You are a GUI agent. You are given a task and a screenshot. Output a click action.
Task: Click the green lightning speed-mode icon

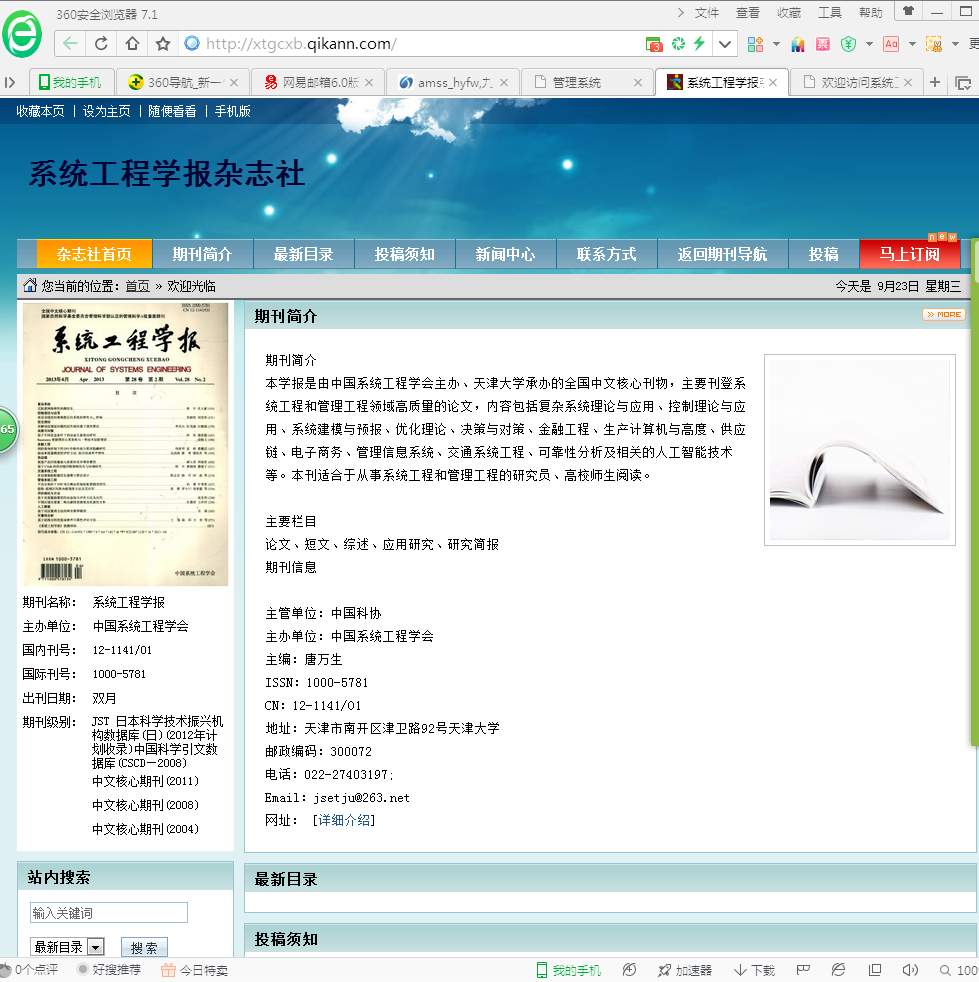(x=700, y=44)
